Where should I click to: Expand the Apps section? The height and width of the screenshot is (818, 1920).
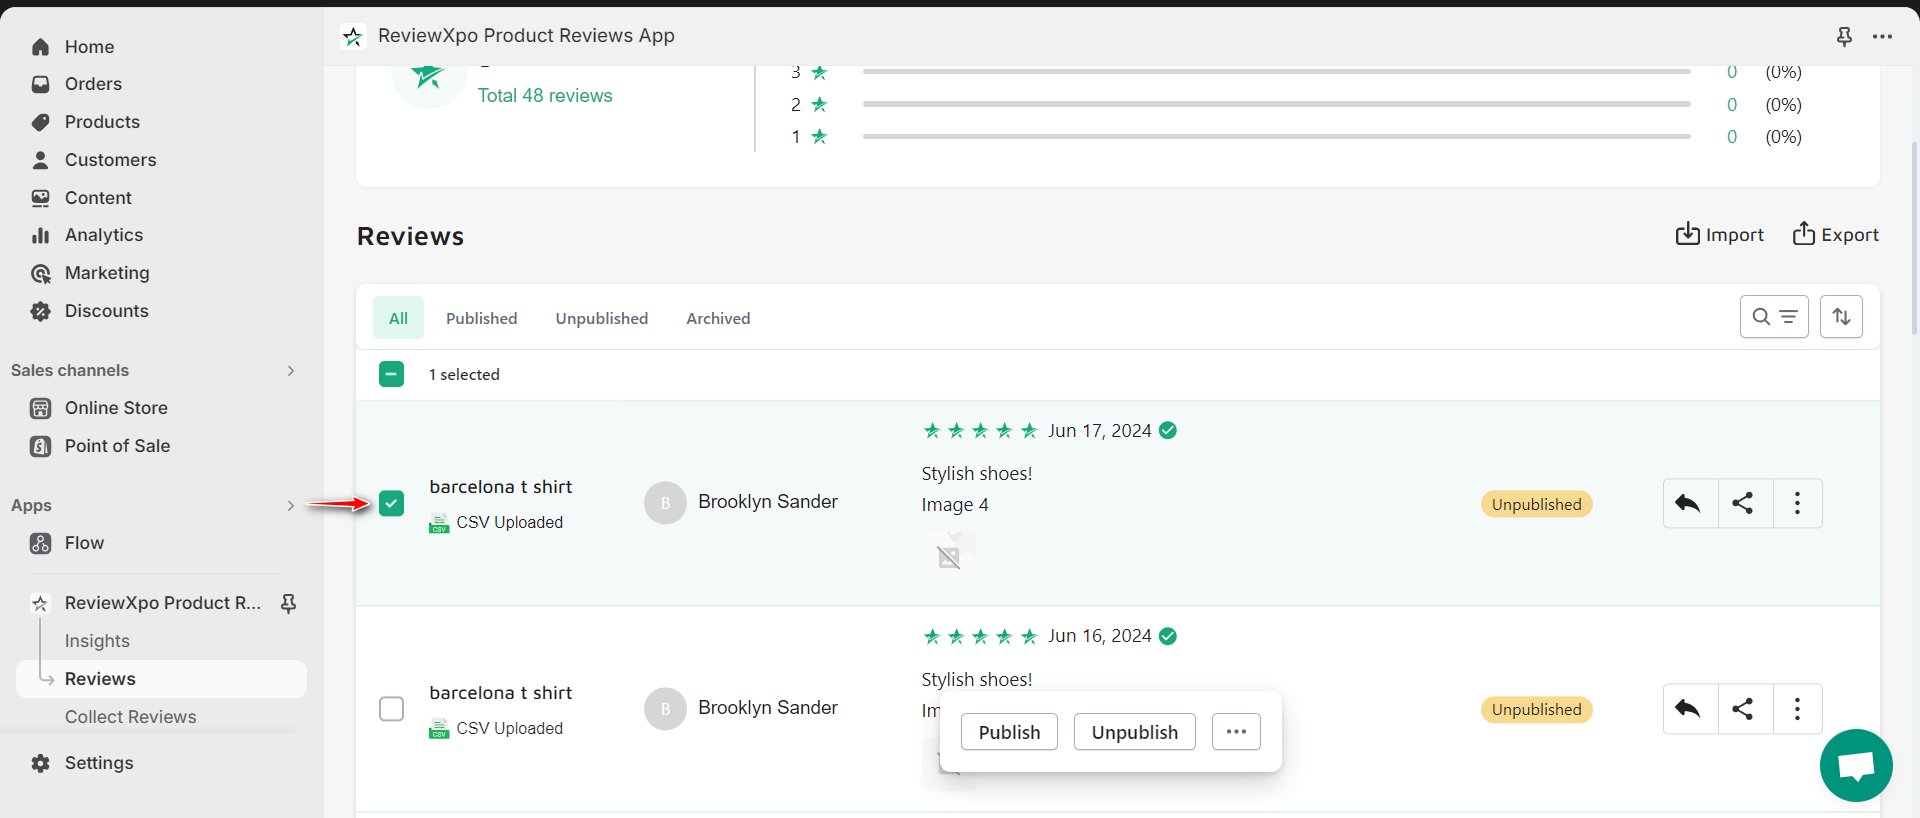[291, 506]
